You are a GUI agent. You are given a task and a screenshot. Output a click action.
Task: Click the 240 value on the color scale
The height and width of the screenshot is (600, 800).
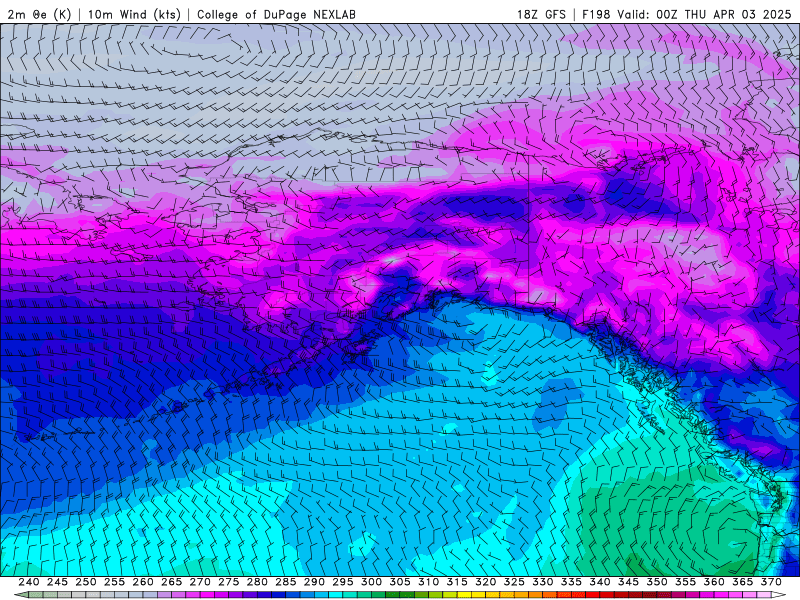(29, 582)
